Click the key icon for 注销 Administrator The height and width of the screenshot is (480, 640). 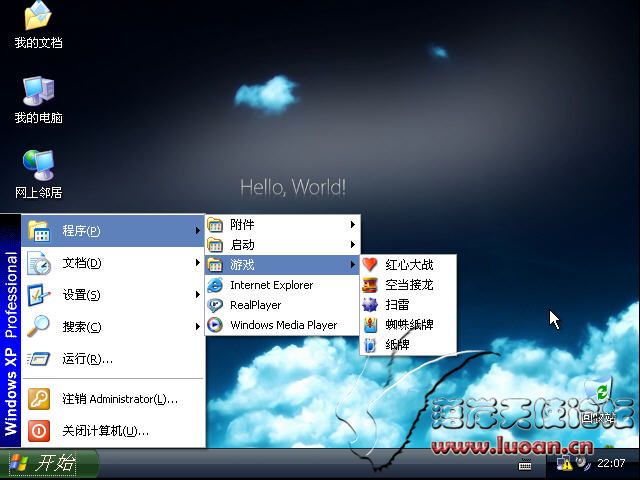(x=39, y=398)
